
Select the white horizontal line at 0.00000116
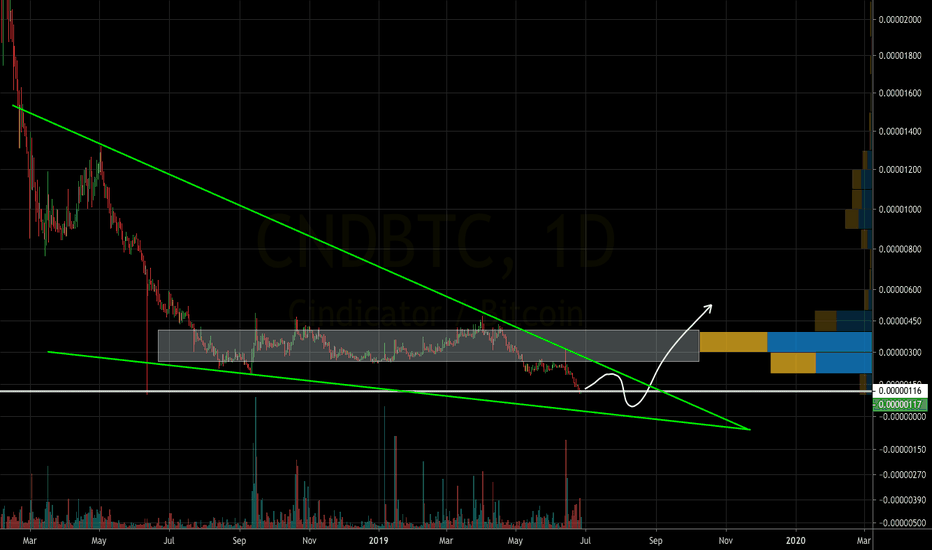(436, 391)
